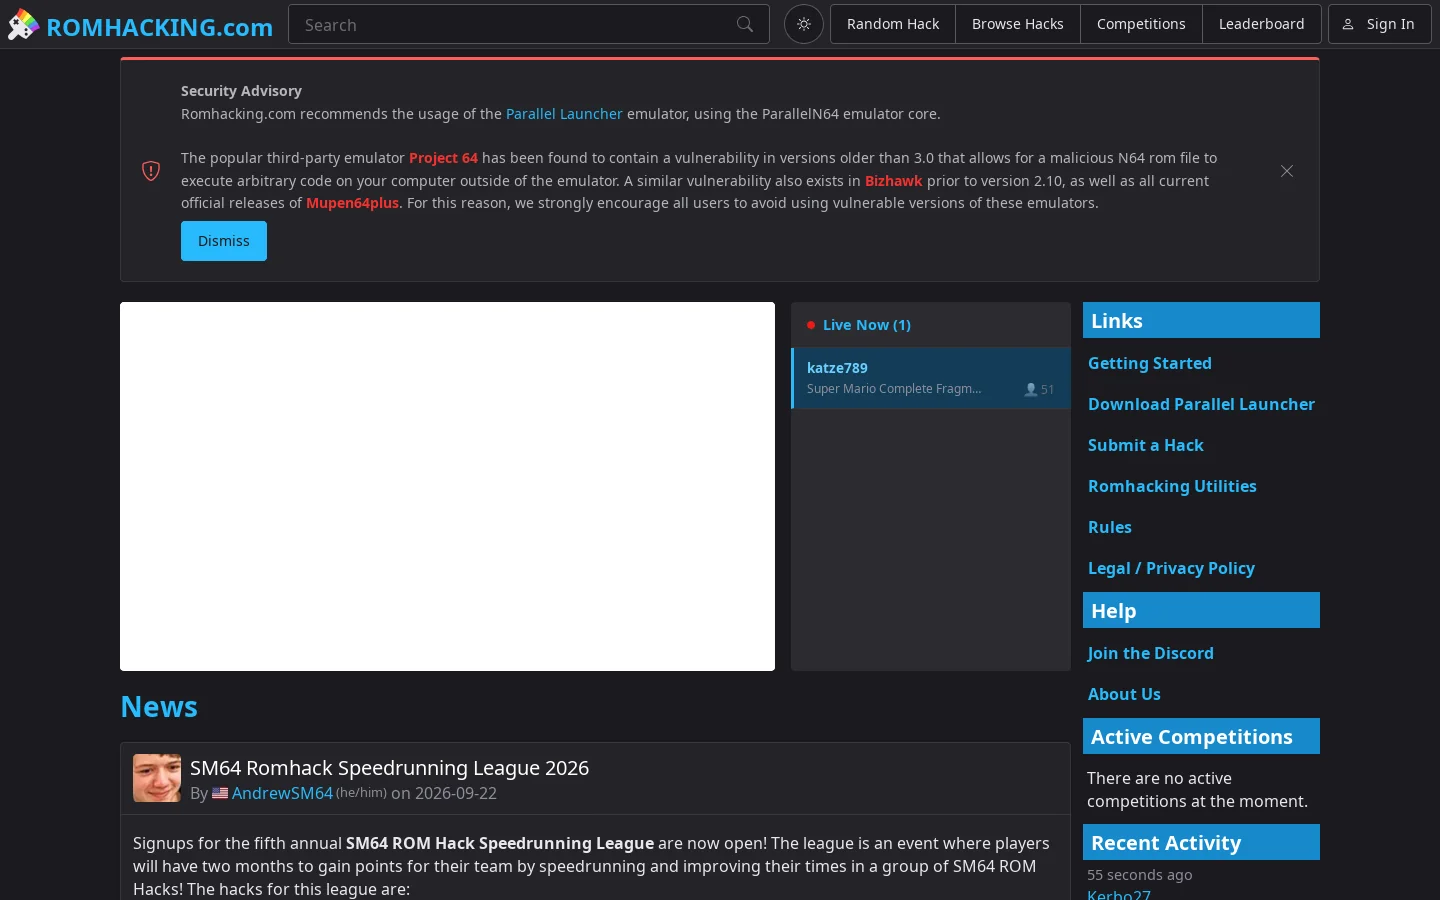Click the AndrewSM64 author link
The image size is (1440, 900).
pos(282,793)
